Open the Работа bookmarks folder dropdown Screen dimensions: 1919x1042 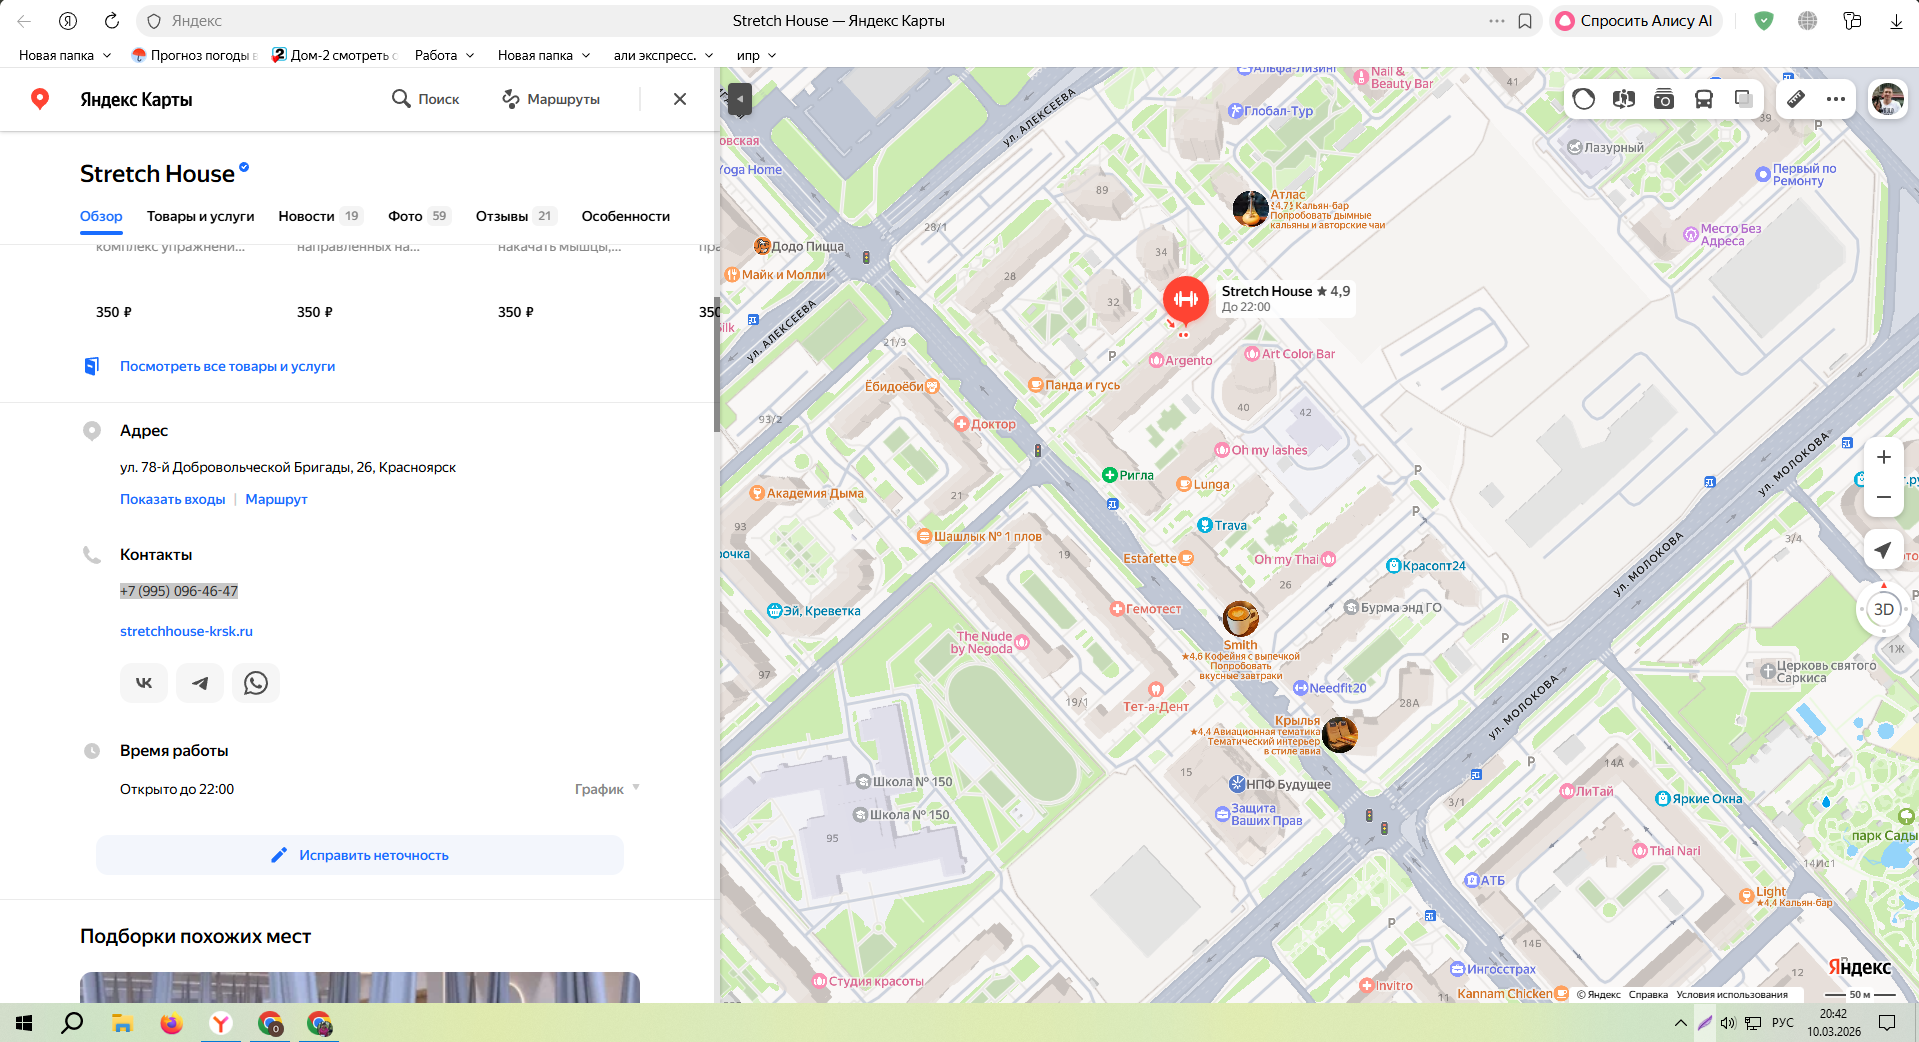tap(444, 55)
